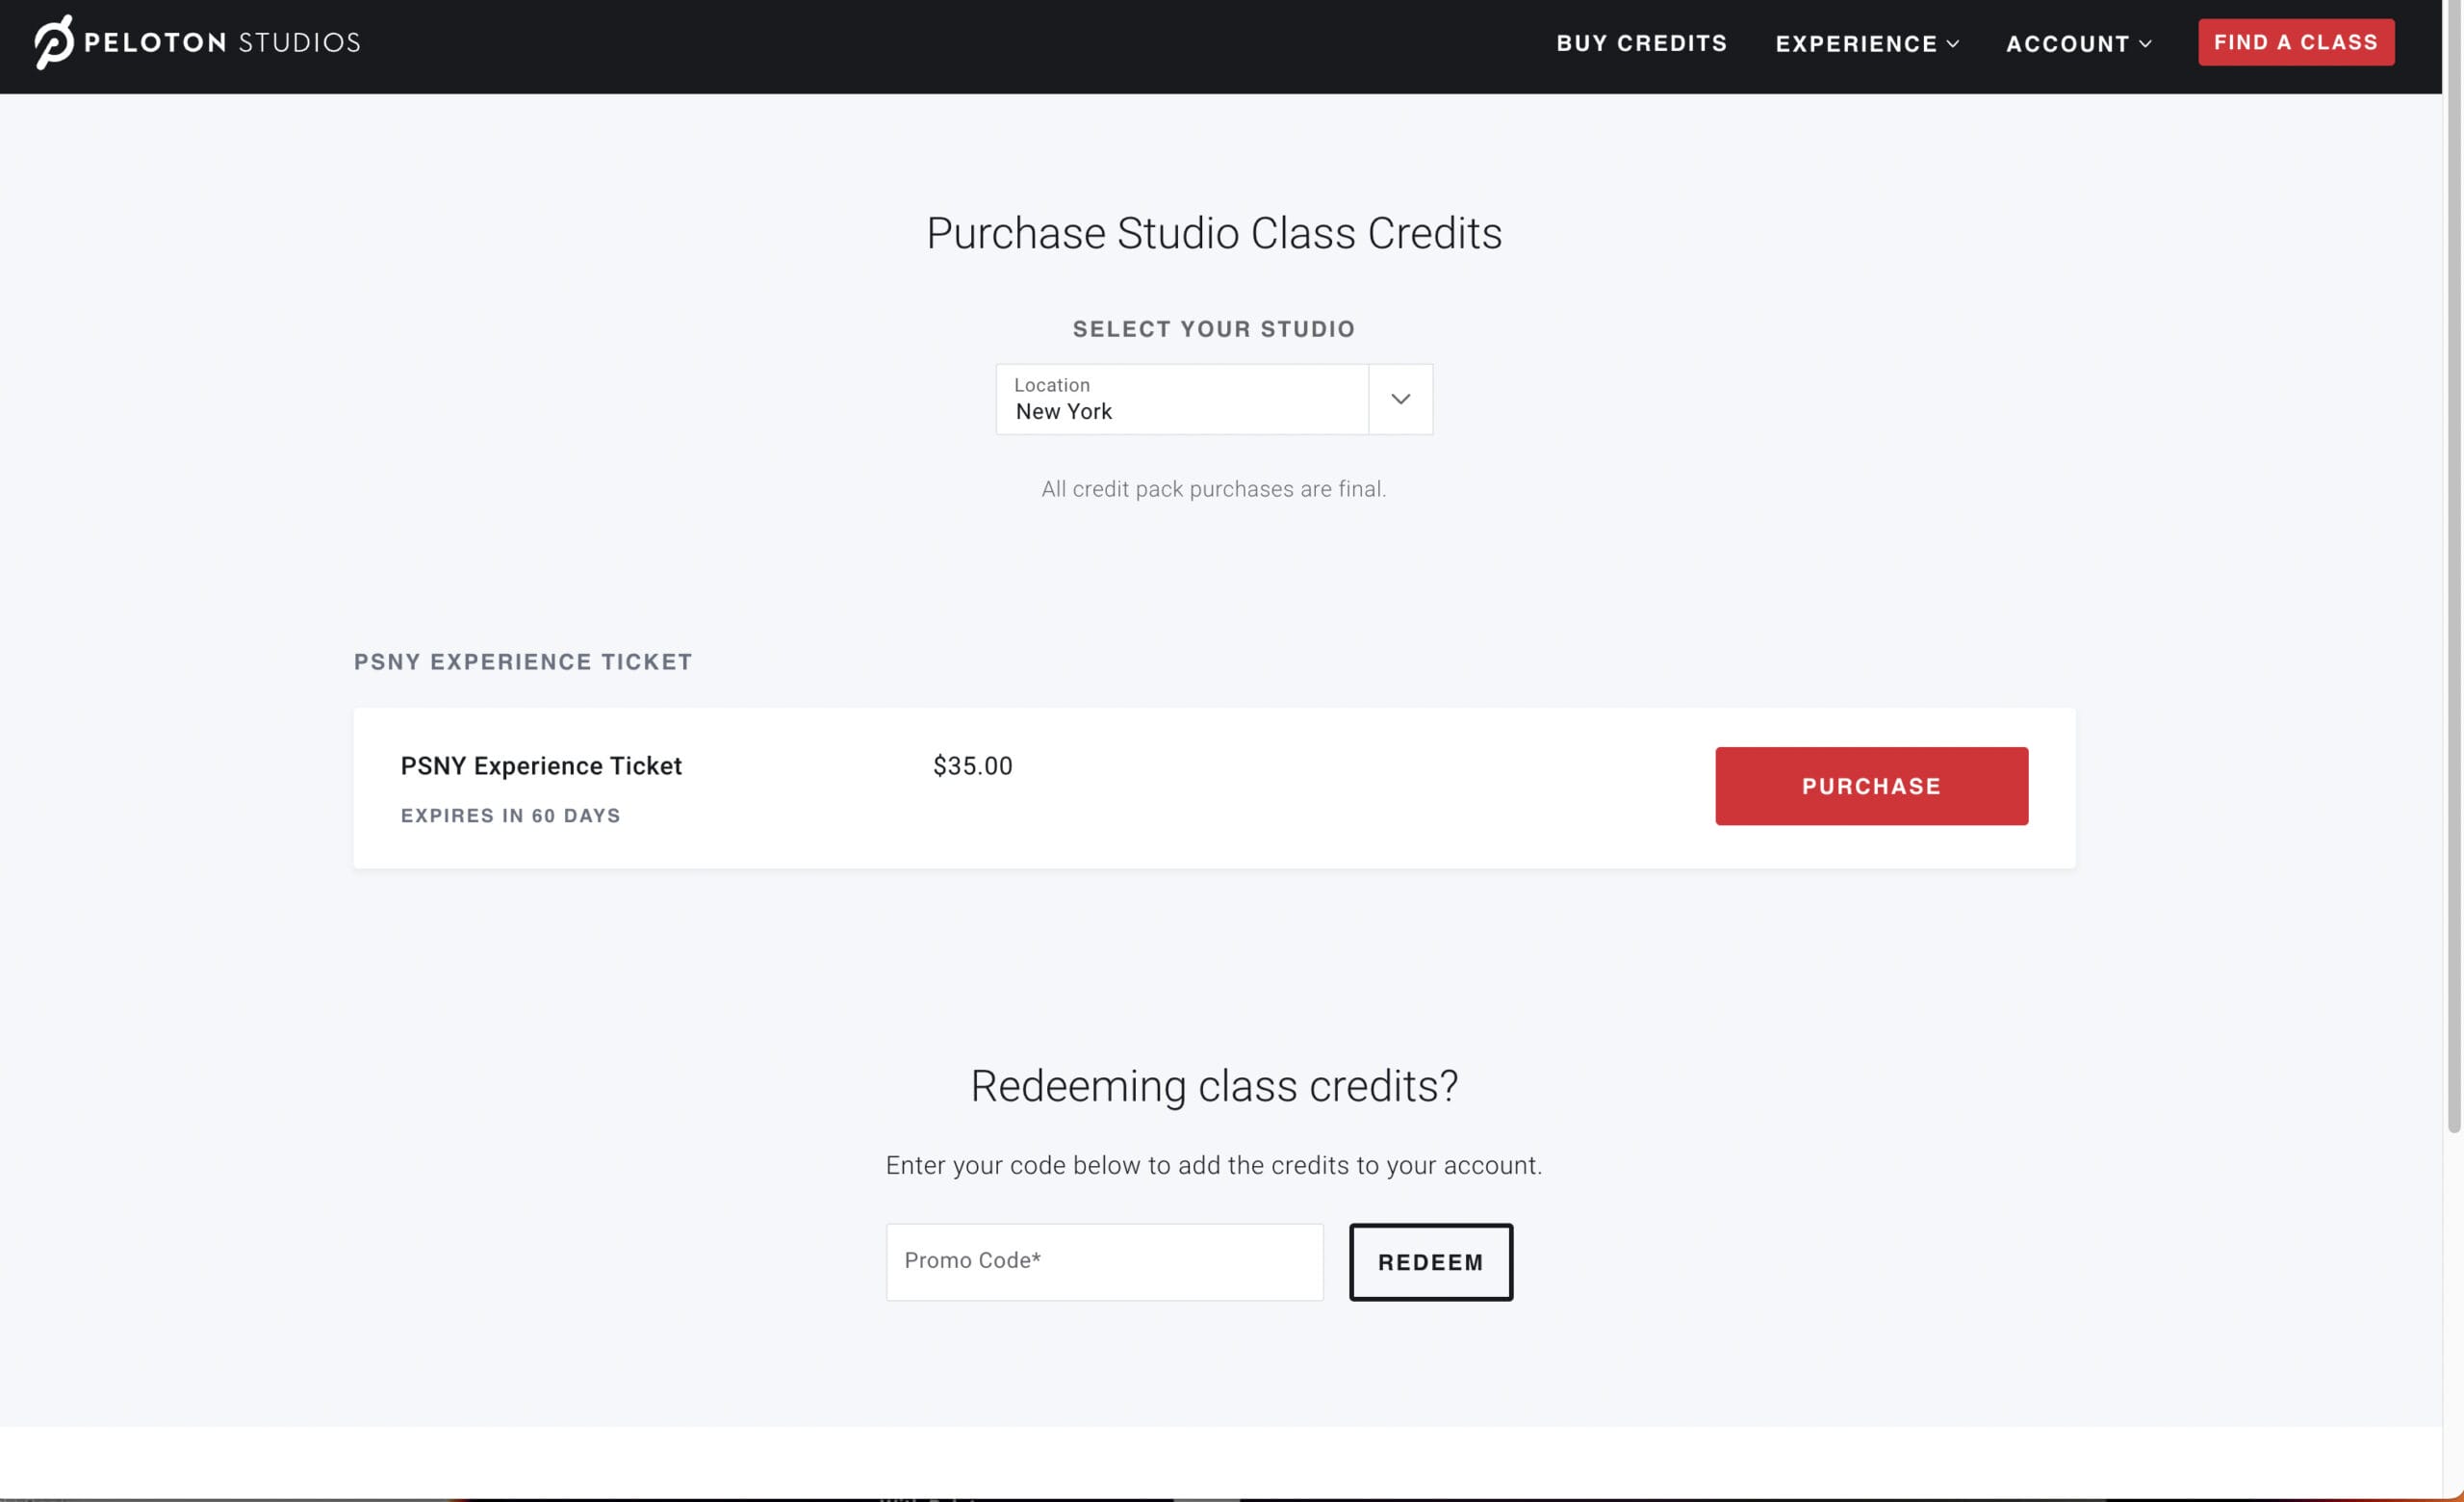
Task: Click the Redeem button
Action: point(1430,1262)
